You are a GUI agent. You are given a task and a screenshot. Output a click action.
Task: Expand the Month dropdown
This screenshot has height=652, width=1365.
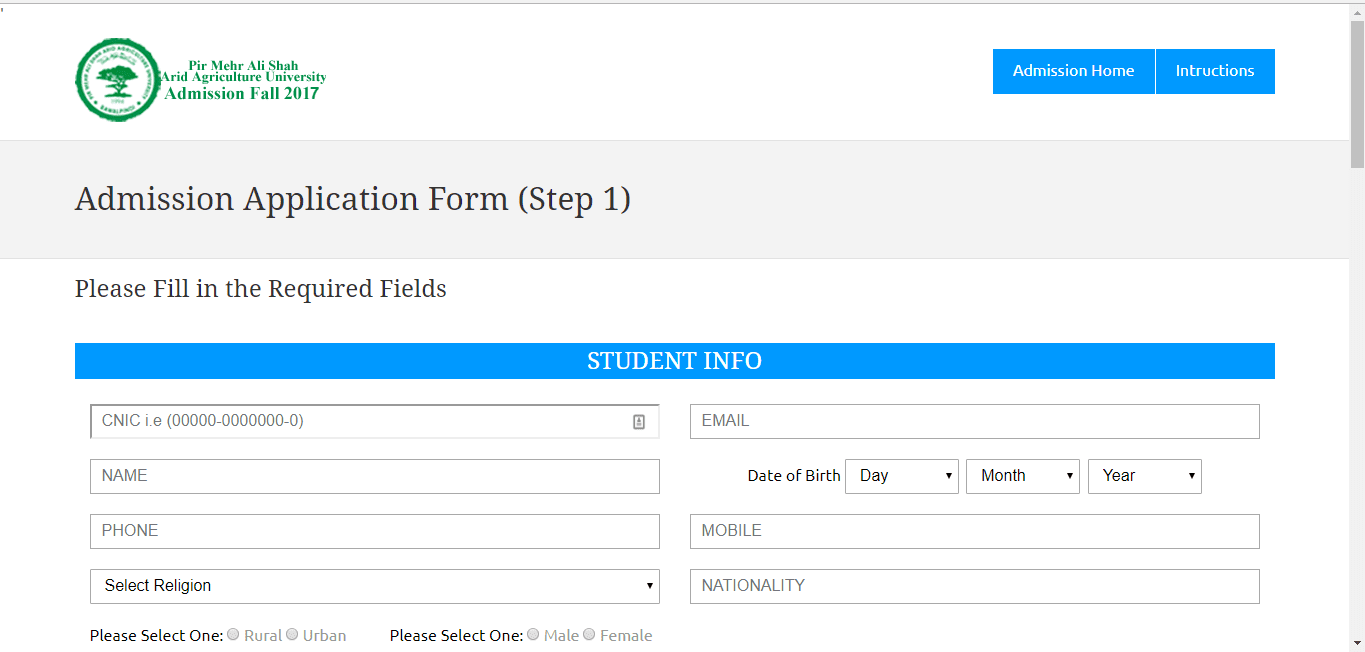tap(1022, 476)
